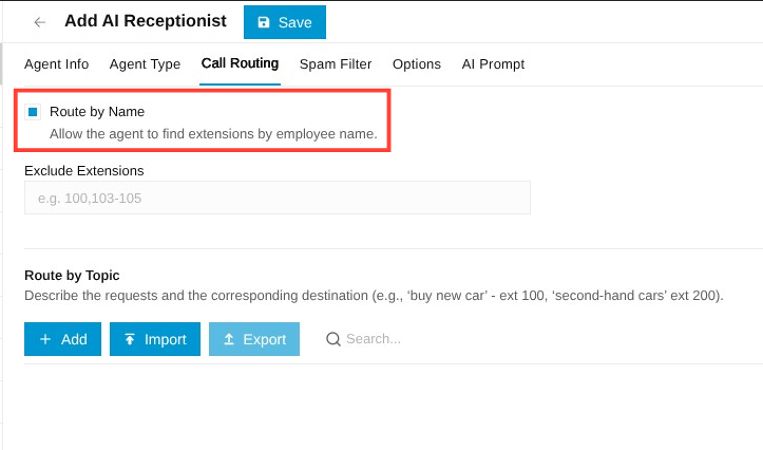
Task: Open the Spam Filter tab
Action: (x=336, y=64)
